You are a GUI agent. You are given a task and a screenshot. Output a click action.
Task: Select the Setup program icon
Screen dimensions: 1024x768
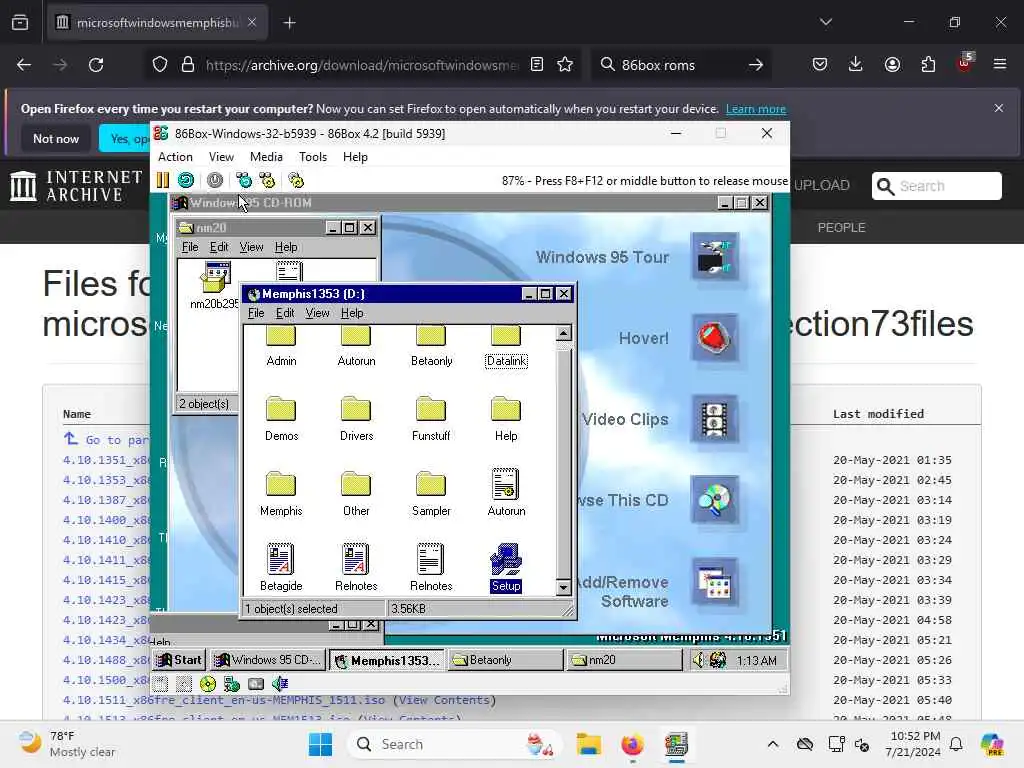click(506, 568)
